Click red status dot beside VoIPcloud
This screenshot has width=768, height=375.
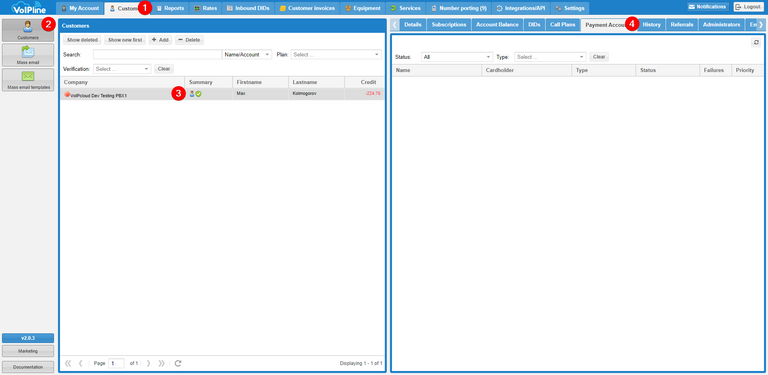(x=68, y=94)
